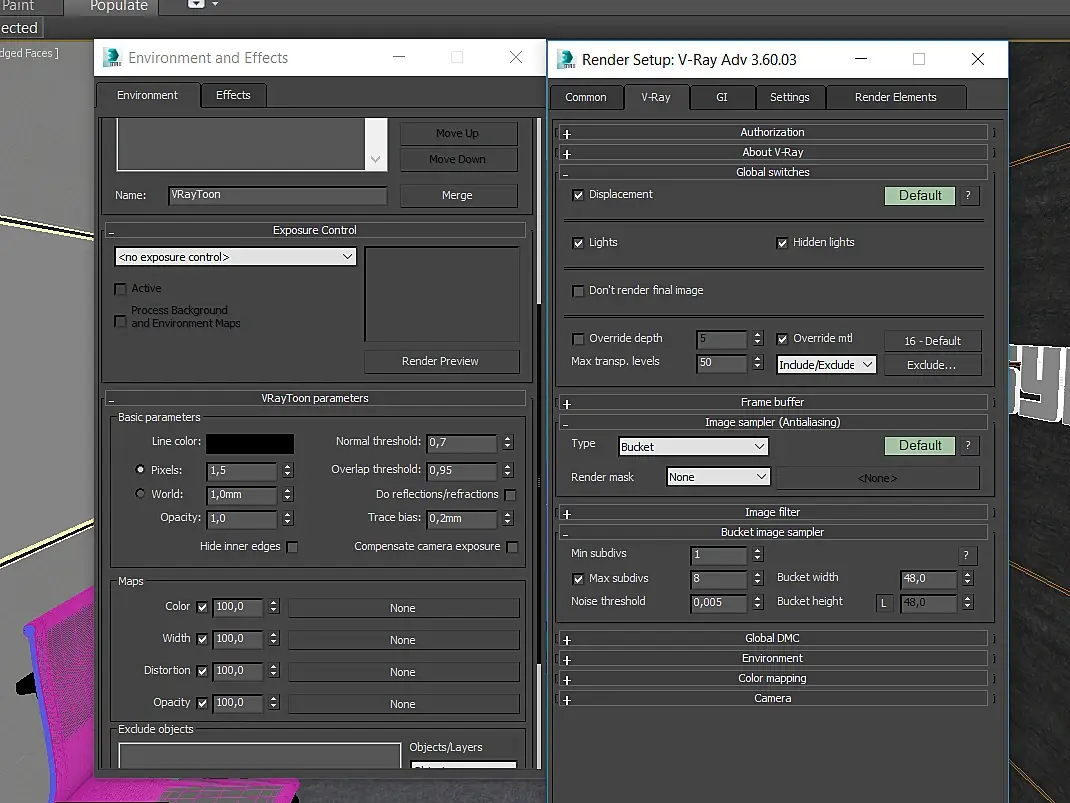Enable Don't render final image
Screen dimensions: 1070x803
tap(578, 291)
